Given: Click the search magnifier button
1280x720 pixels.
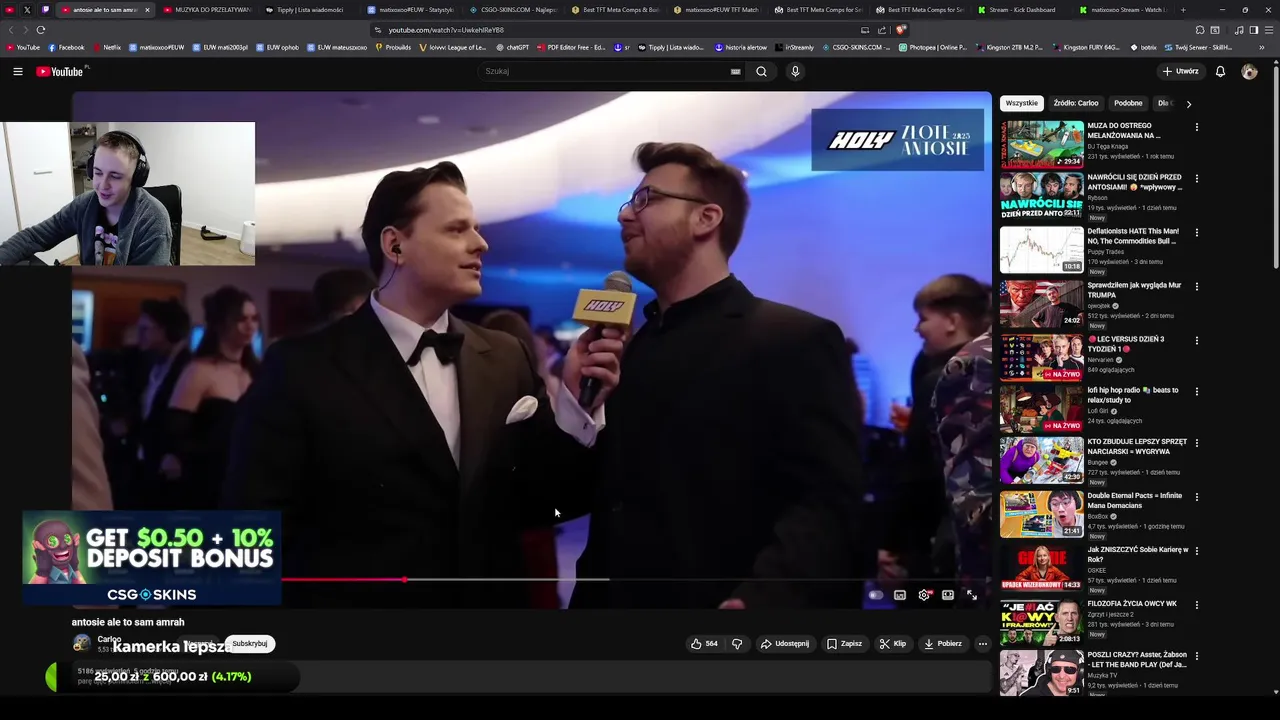Looking at the screenshot, I should coord(761,71).
